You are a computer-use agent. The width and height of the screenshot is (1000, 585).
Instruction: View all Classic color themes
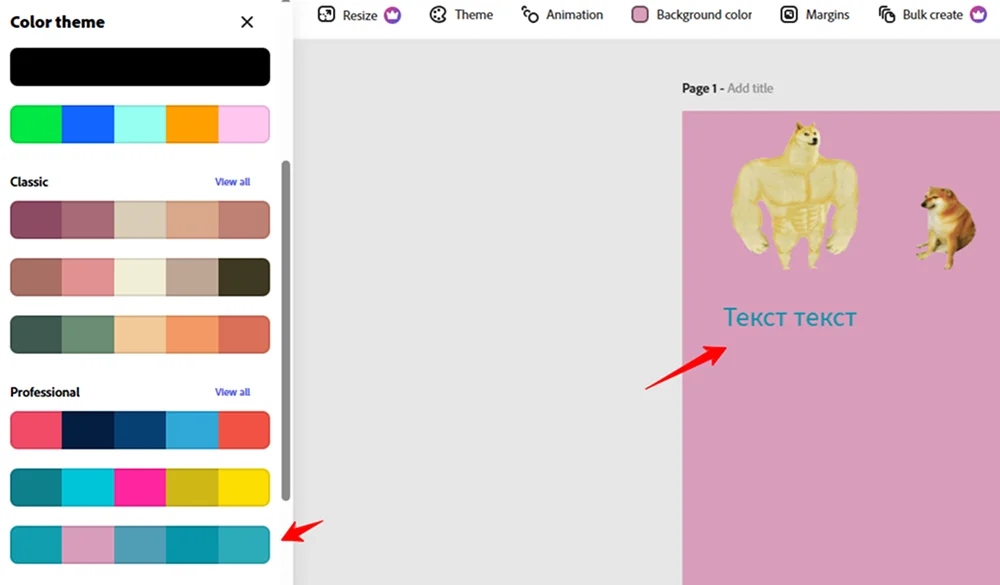pos(232,182)
